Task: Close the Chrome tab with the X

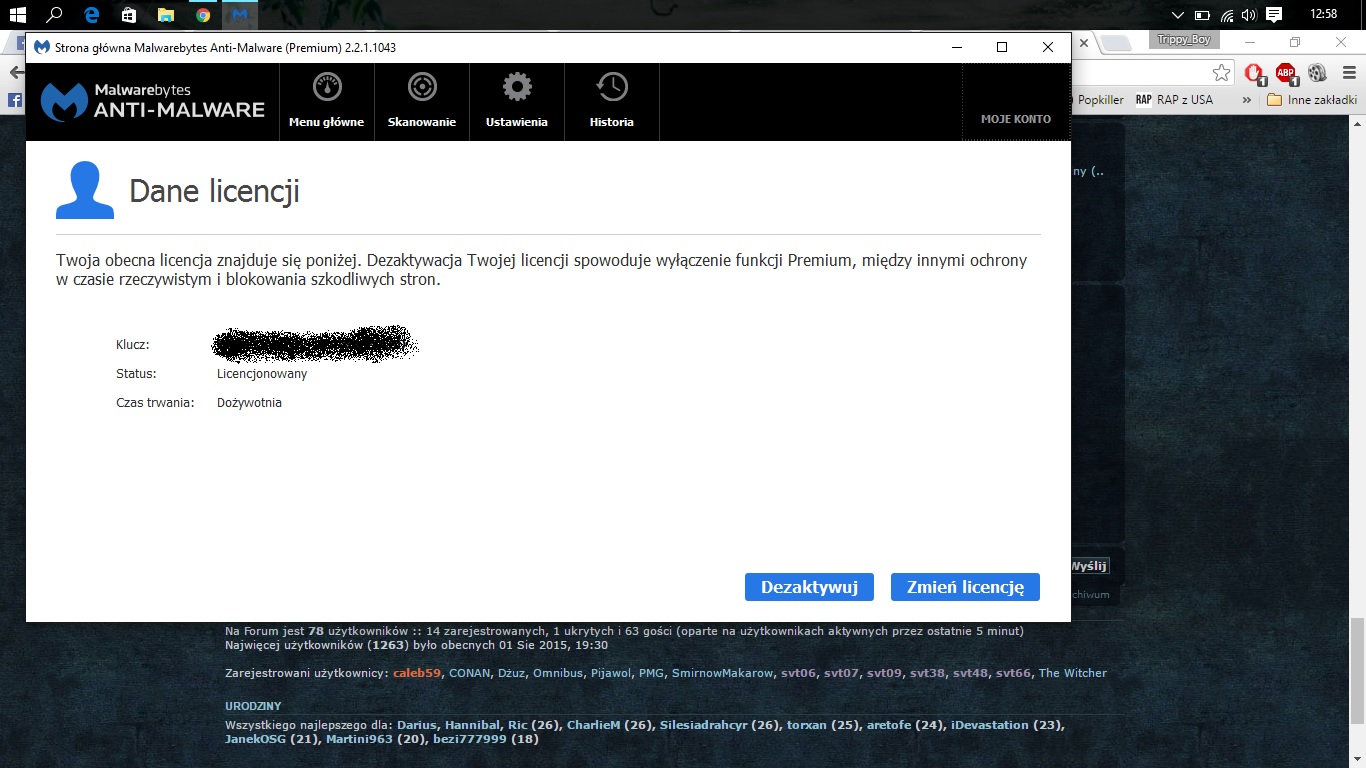Action: [x=1086, y=43]
